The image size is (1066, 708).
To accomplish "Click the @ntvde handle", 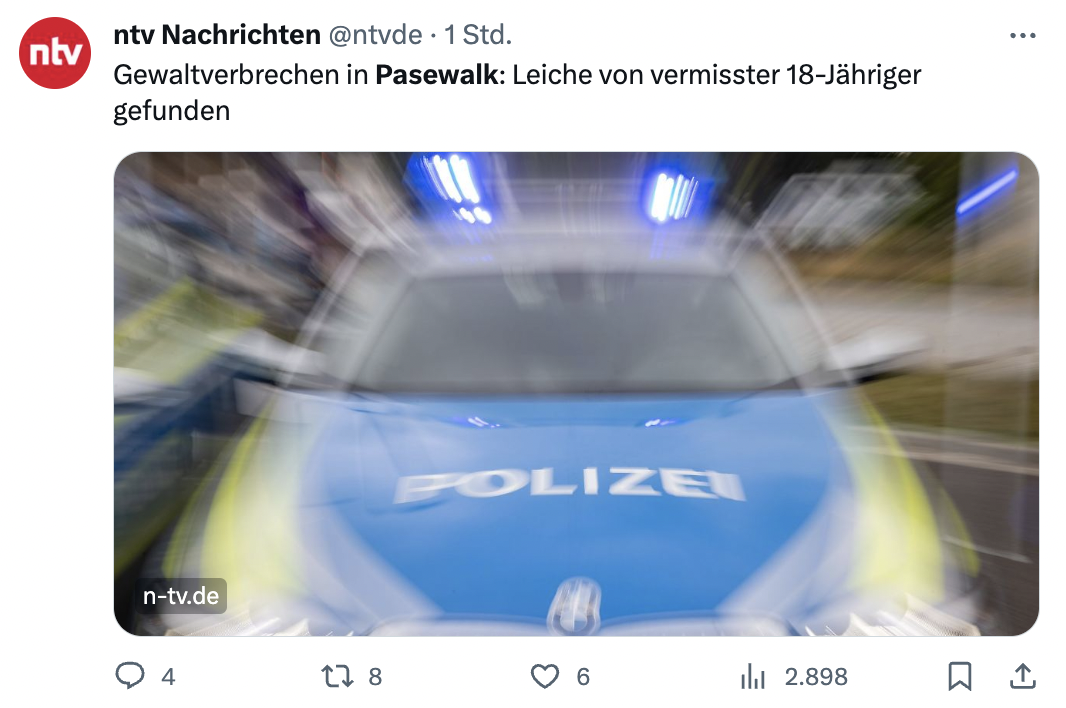I will click(375, 35).
